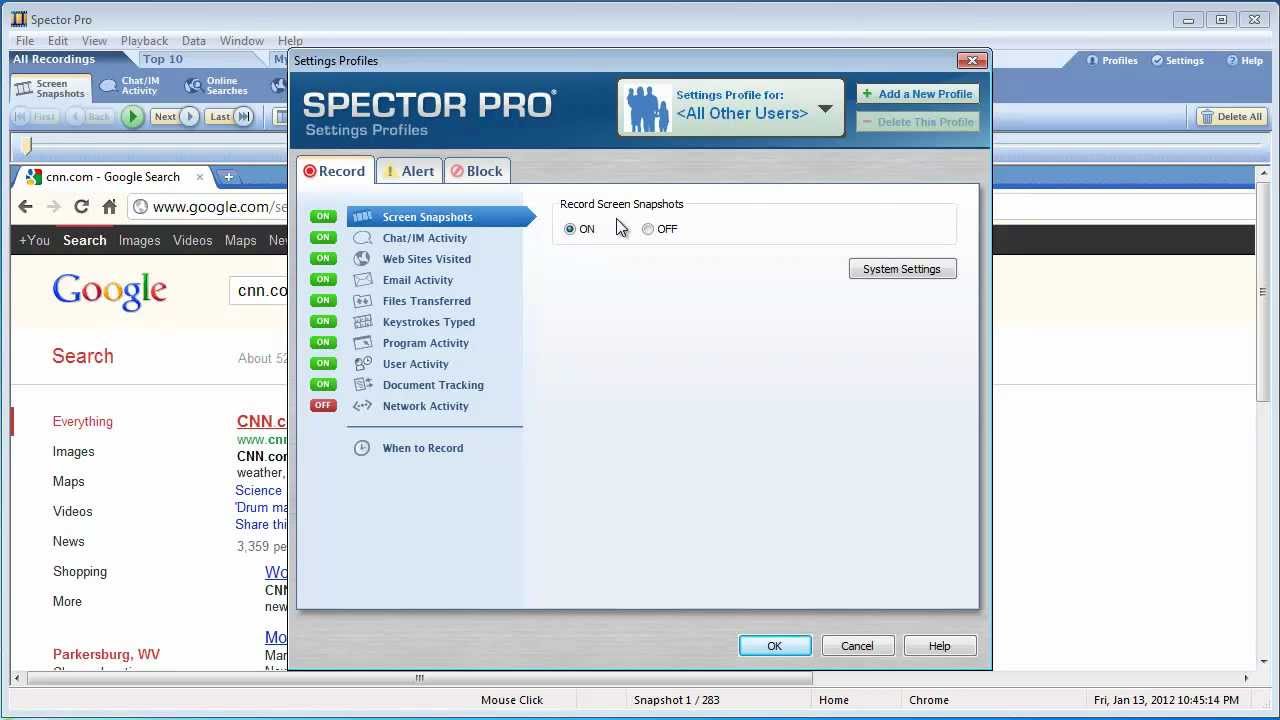Image resolution: width=1280 pixels, height=720 pixels.
Task: Open the Playback menu
Action: (x=145, y=41)
